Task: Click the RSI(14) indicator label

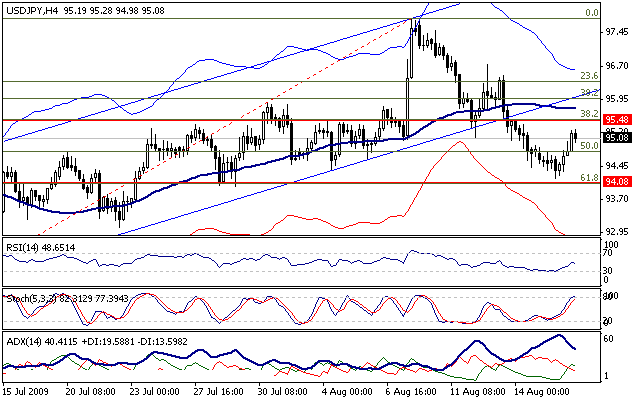Action: [x=24, y=246]
